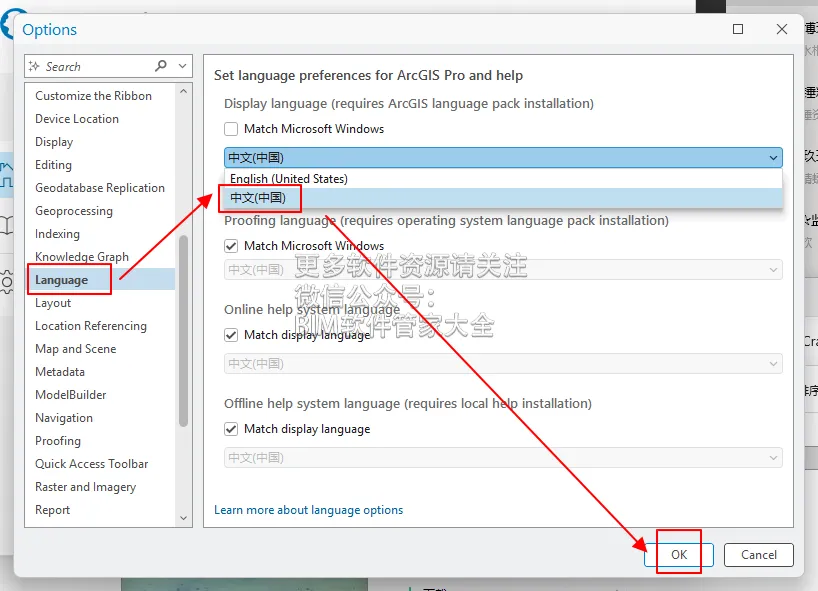
Task: Open Knowledge Graph options
Action: 82,257
